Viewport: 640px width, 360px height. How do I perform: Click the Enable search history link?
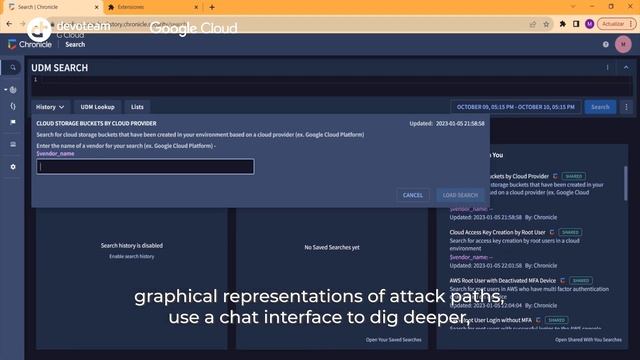coord(131,256)
